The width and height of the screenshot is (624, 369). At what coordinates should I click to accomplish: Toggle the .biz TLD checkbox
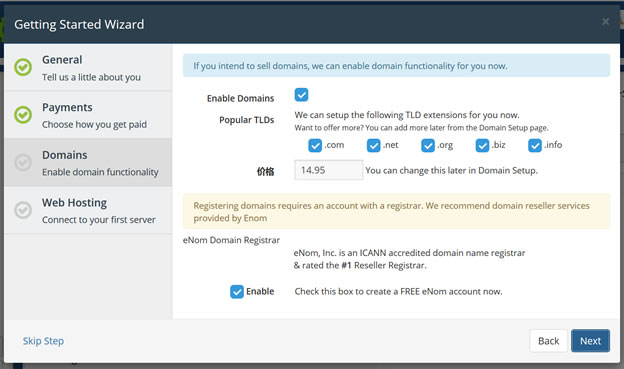click(x=482, y=145)
